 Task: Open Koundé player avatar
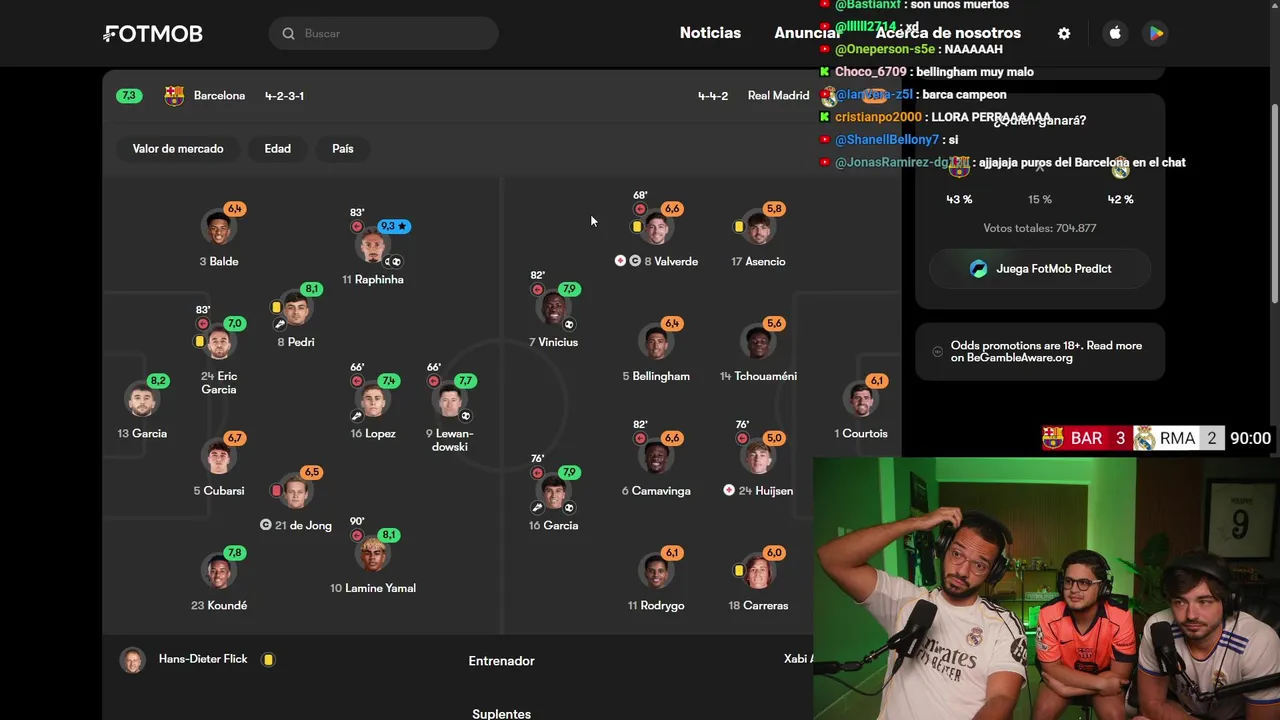point(218,572)
